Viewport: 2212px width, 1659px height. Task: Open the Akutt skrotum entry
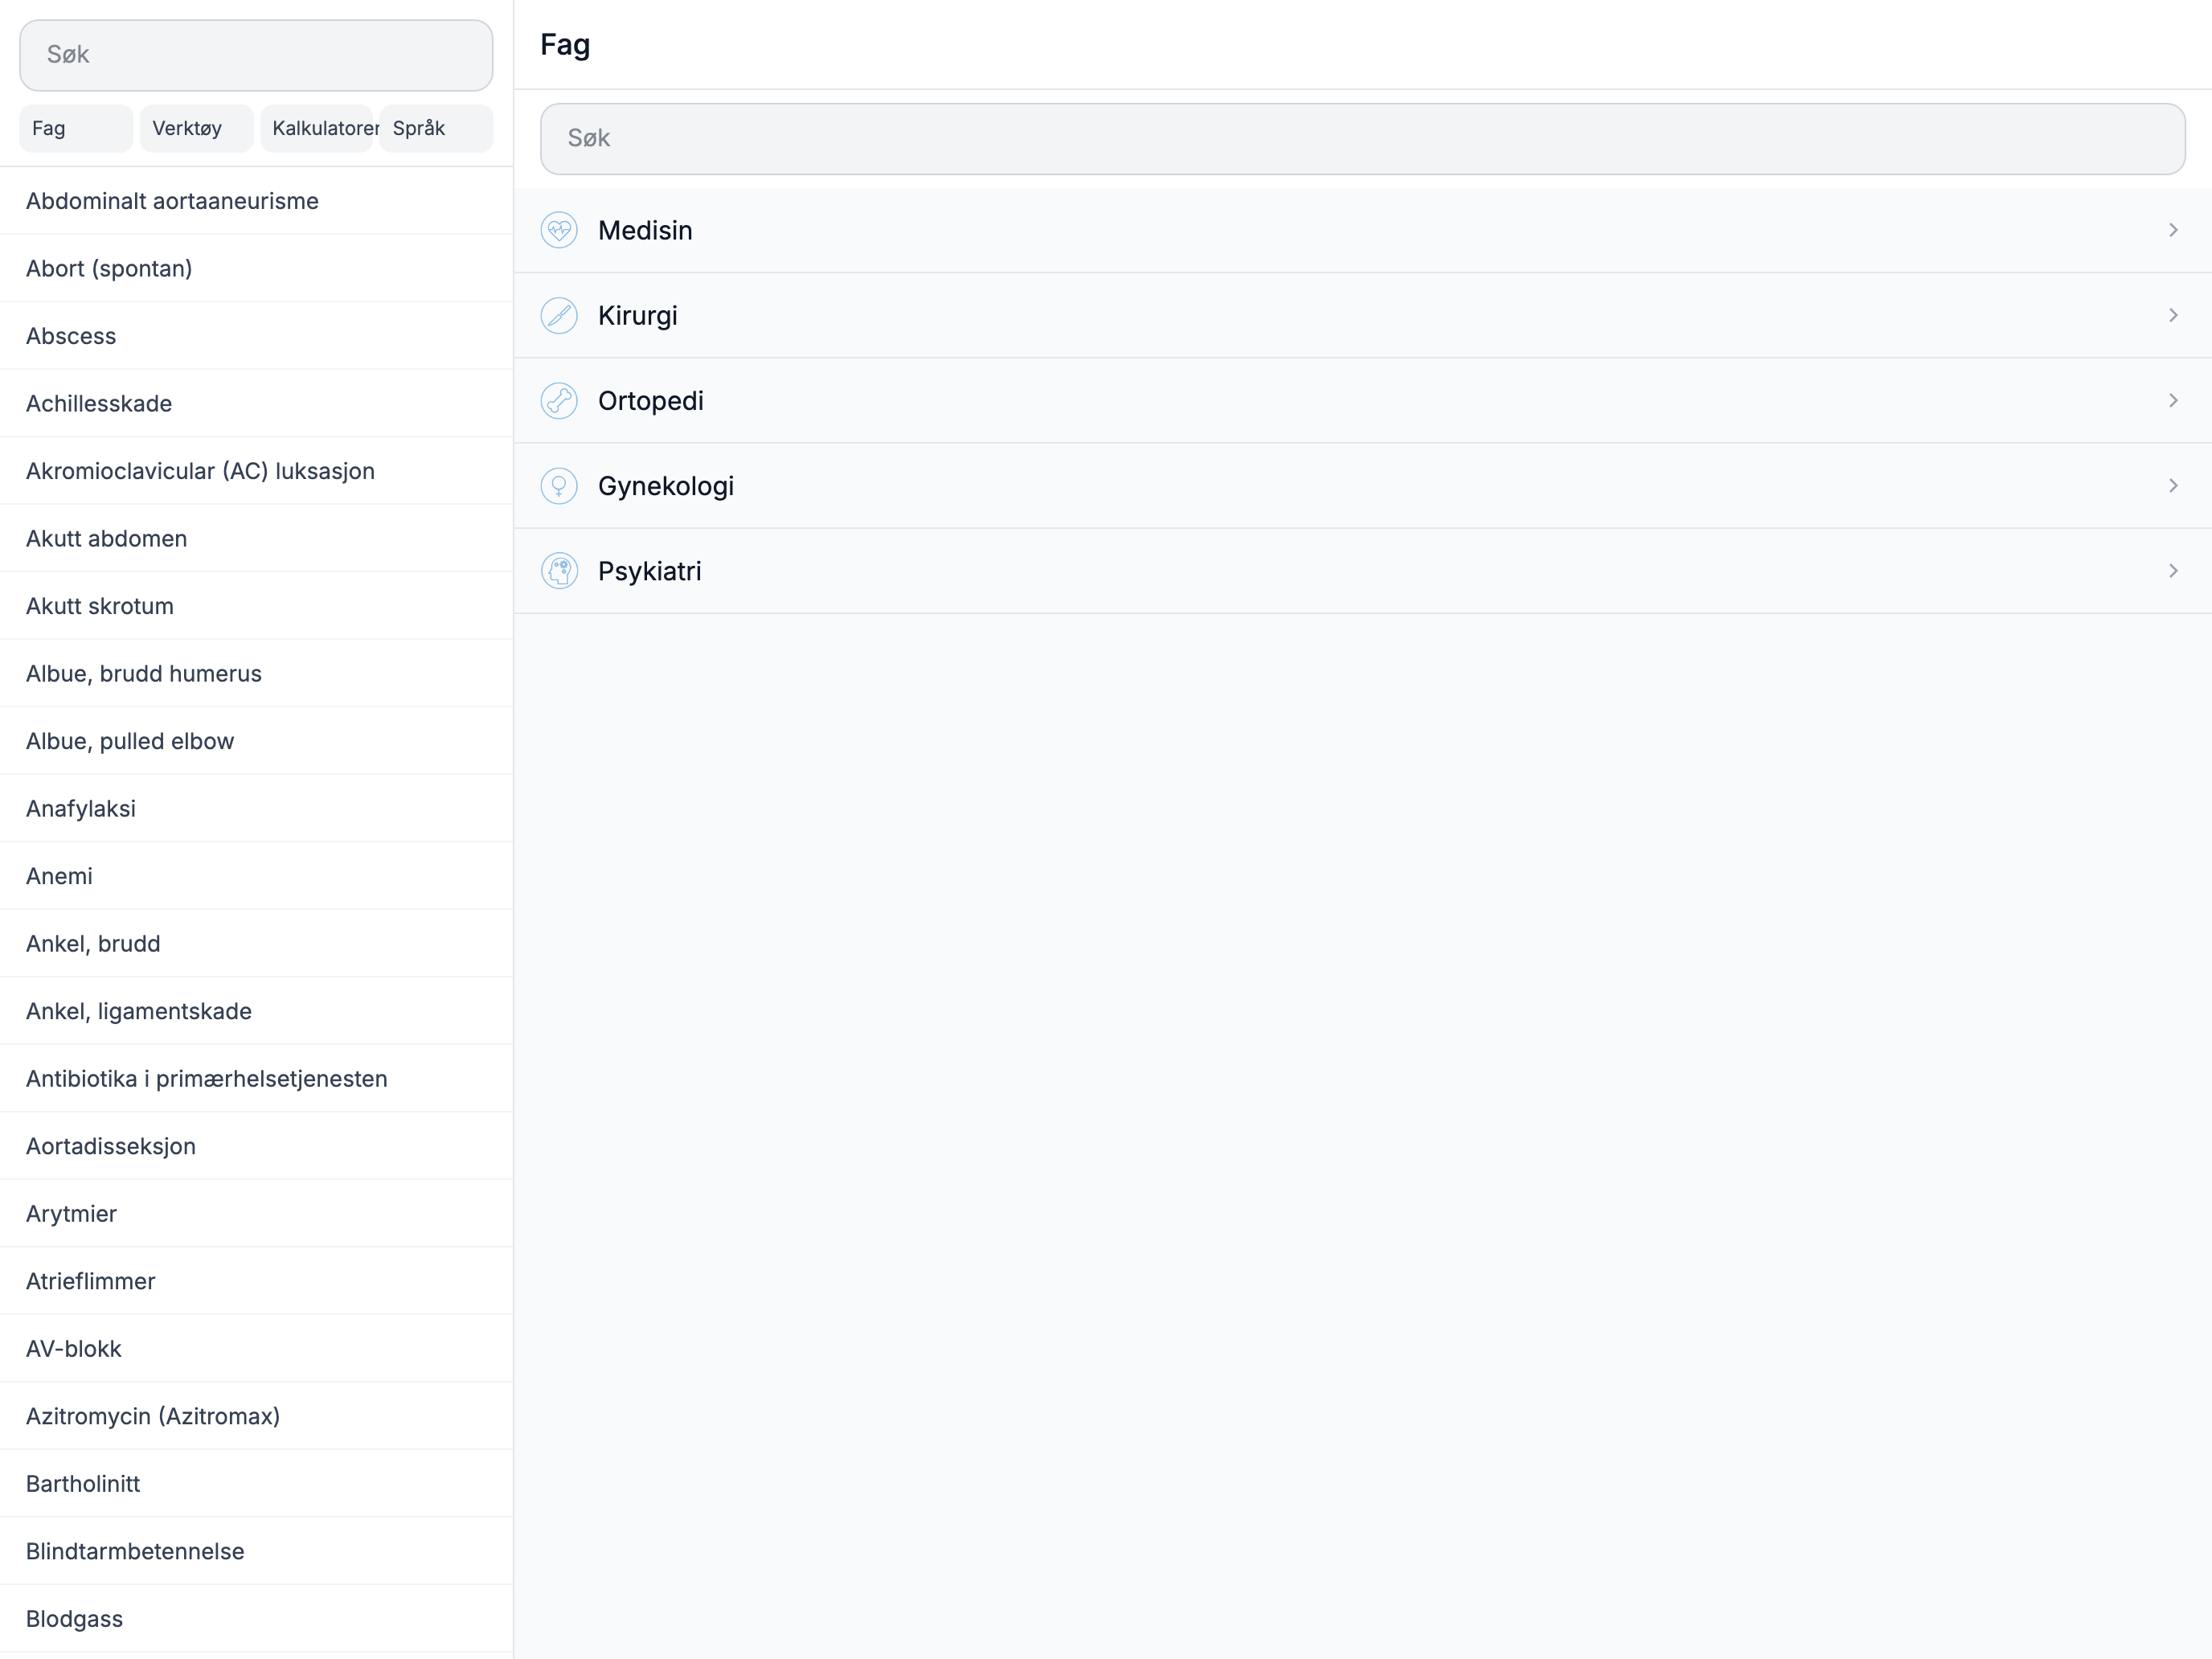[256, 606]
